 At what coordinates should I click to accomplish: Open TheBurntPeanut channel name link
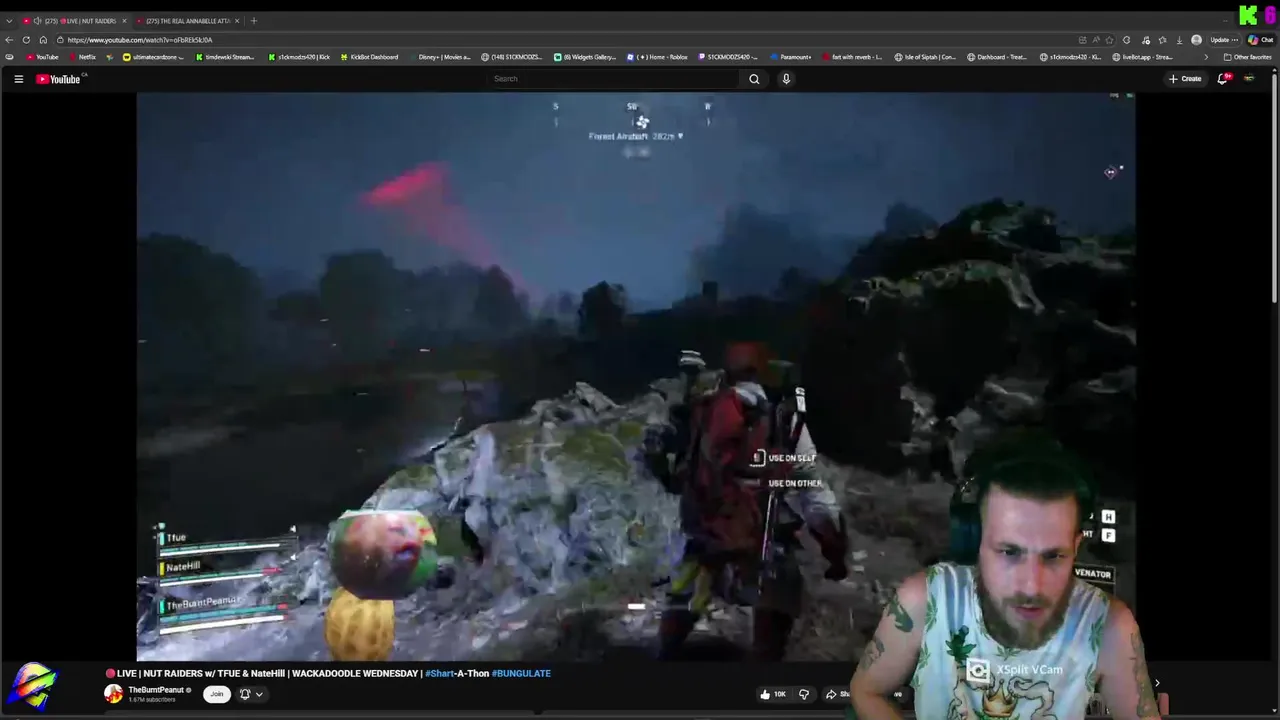156,690
